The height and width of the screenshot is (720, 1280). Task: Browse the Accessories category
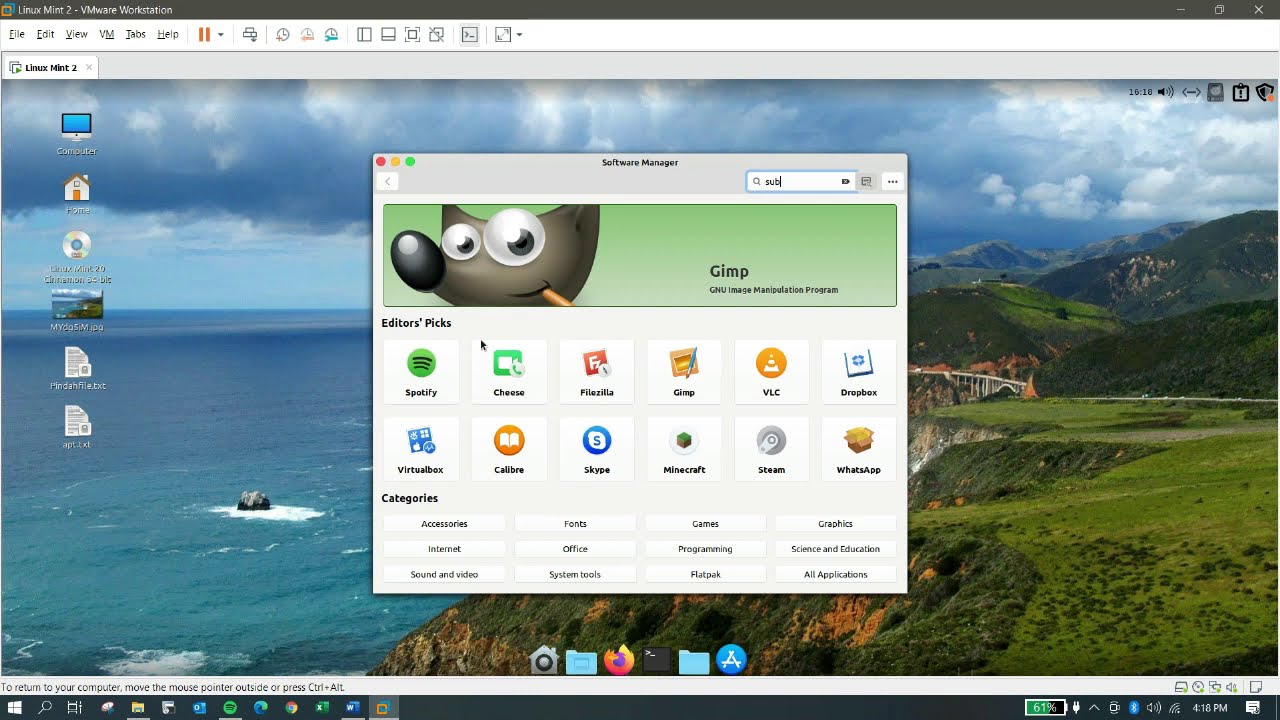point(444,523)
